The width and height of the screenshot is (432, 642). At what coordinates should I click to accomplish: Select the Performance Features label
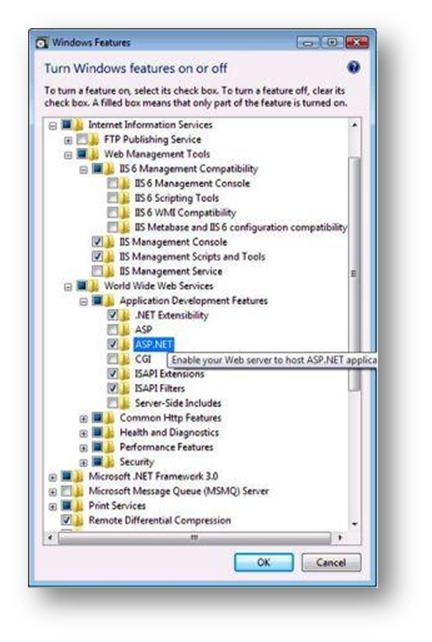pos(166,447)
